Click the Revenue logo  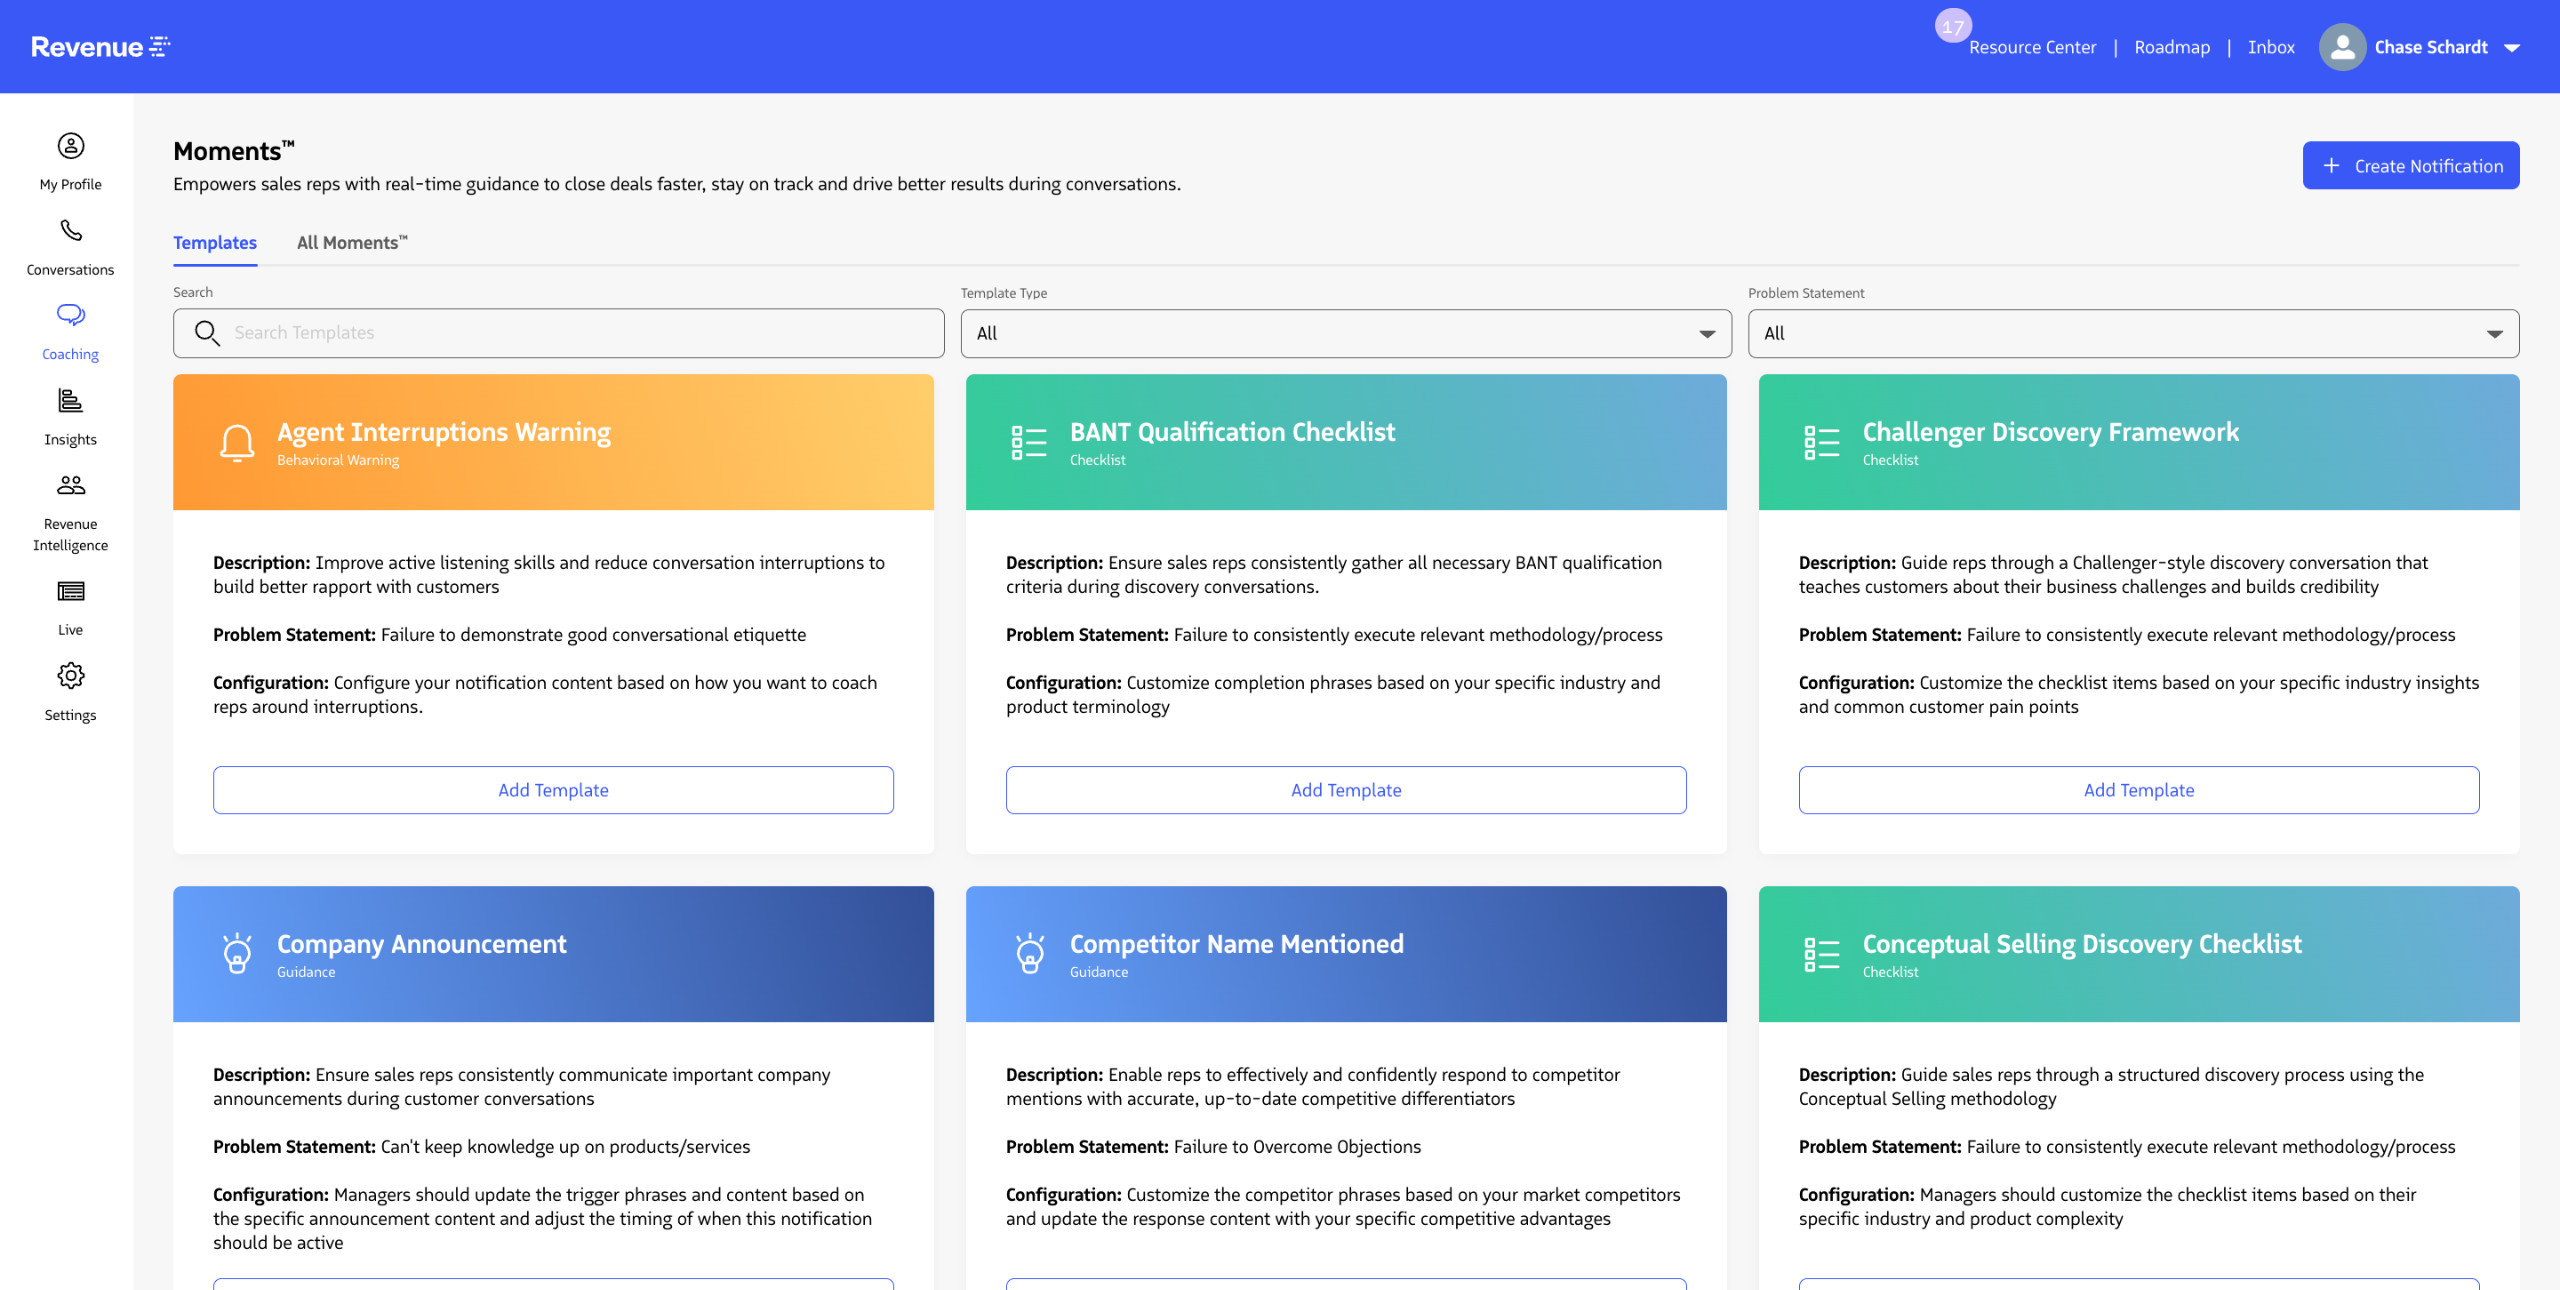(100, 47)
